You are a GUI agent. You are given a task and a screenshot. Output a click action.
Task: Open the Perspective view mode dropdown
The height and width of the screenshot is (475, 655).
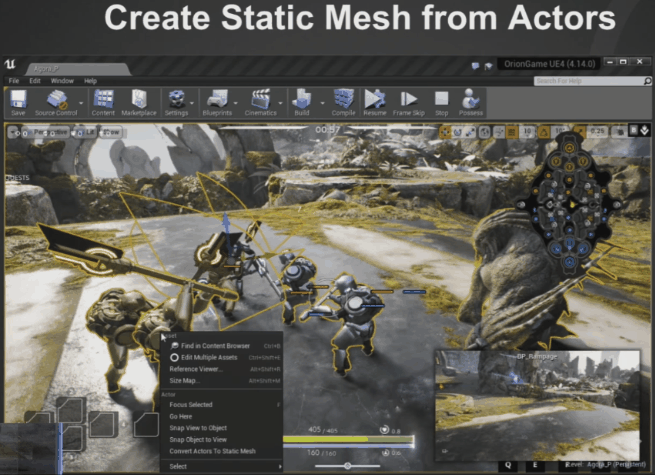[x=45, y=132]
